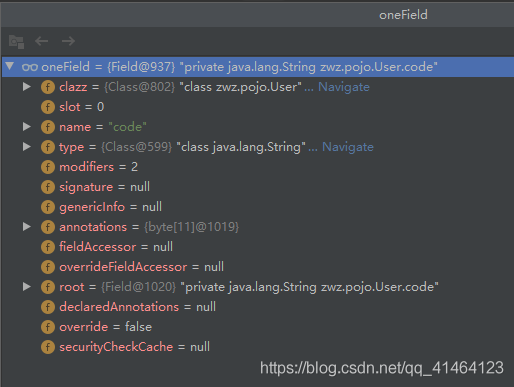Screen dimensions: 514x387
Task: Click Navigate link for class java.lang.String
Action: (x=348, y=147)
